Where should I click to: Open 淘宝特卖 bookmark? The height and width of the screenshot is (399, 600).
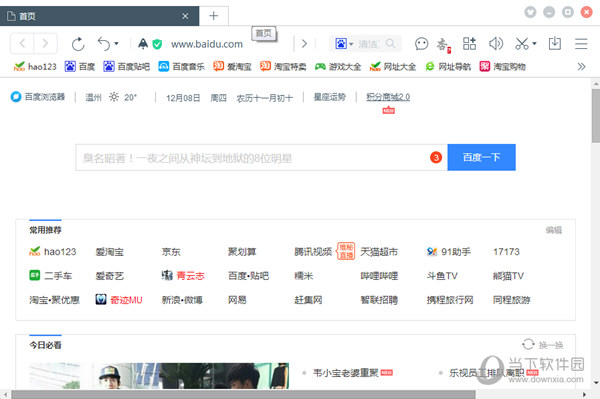tap(283, 67)
